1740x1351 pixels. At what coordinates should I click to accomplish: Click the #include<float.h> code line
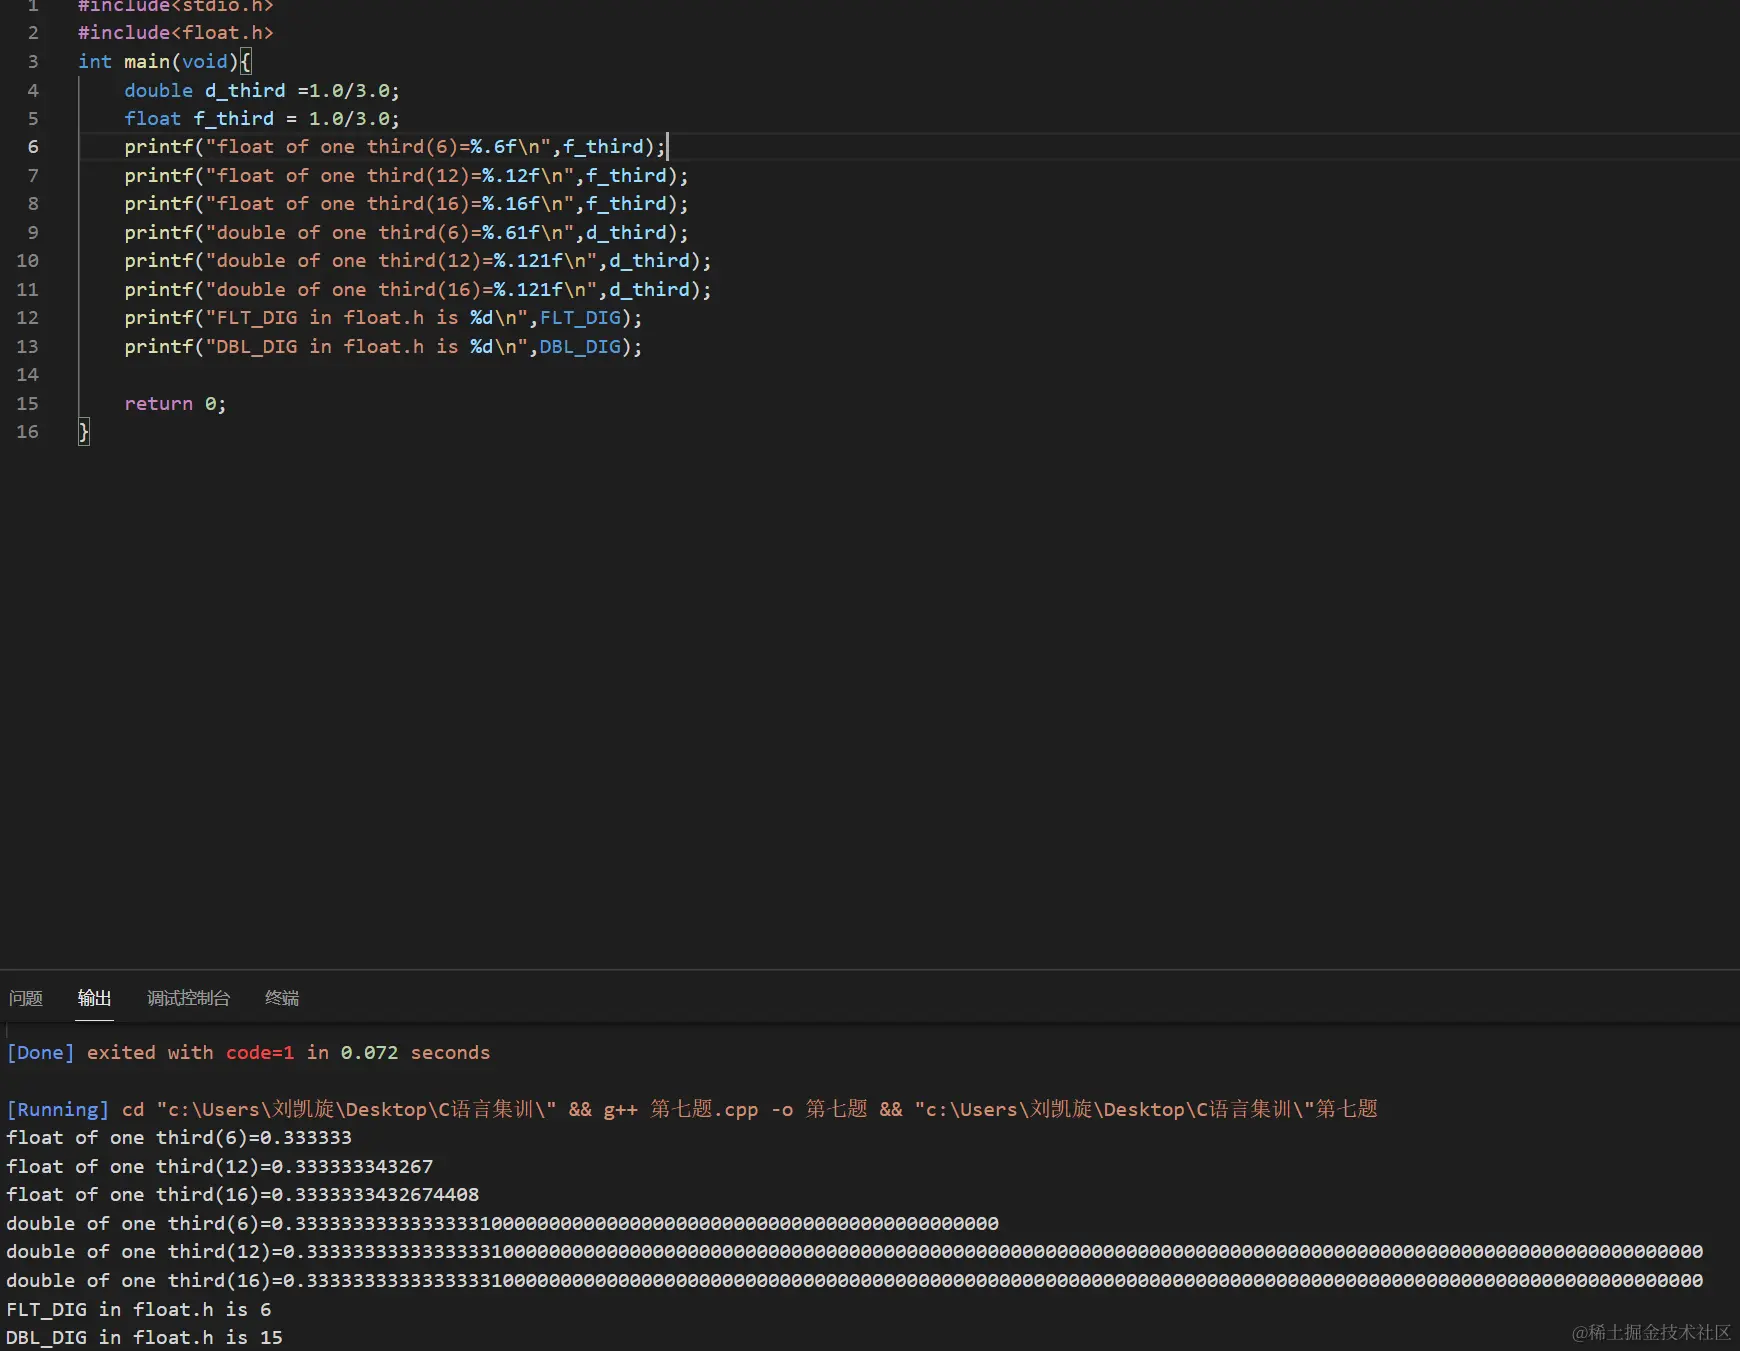(x=176, y=33)
